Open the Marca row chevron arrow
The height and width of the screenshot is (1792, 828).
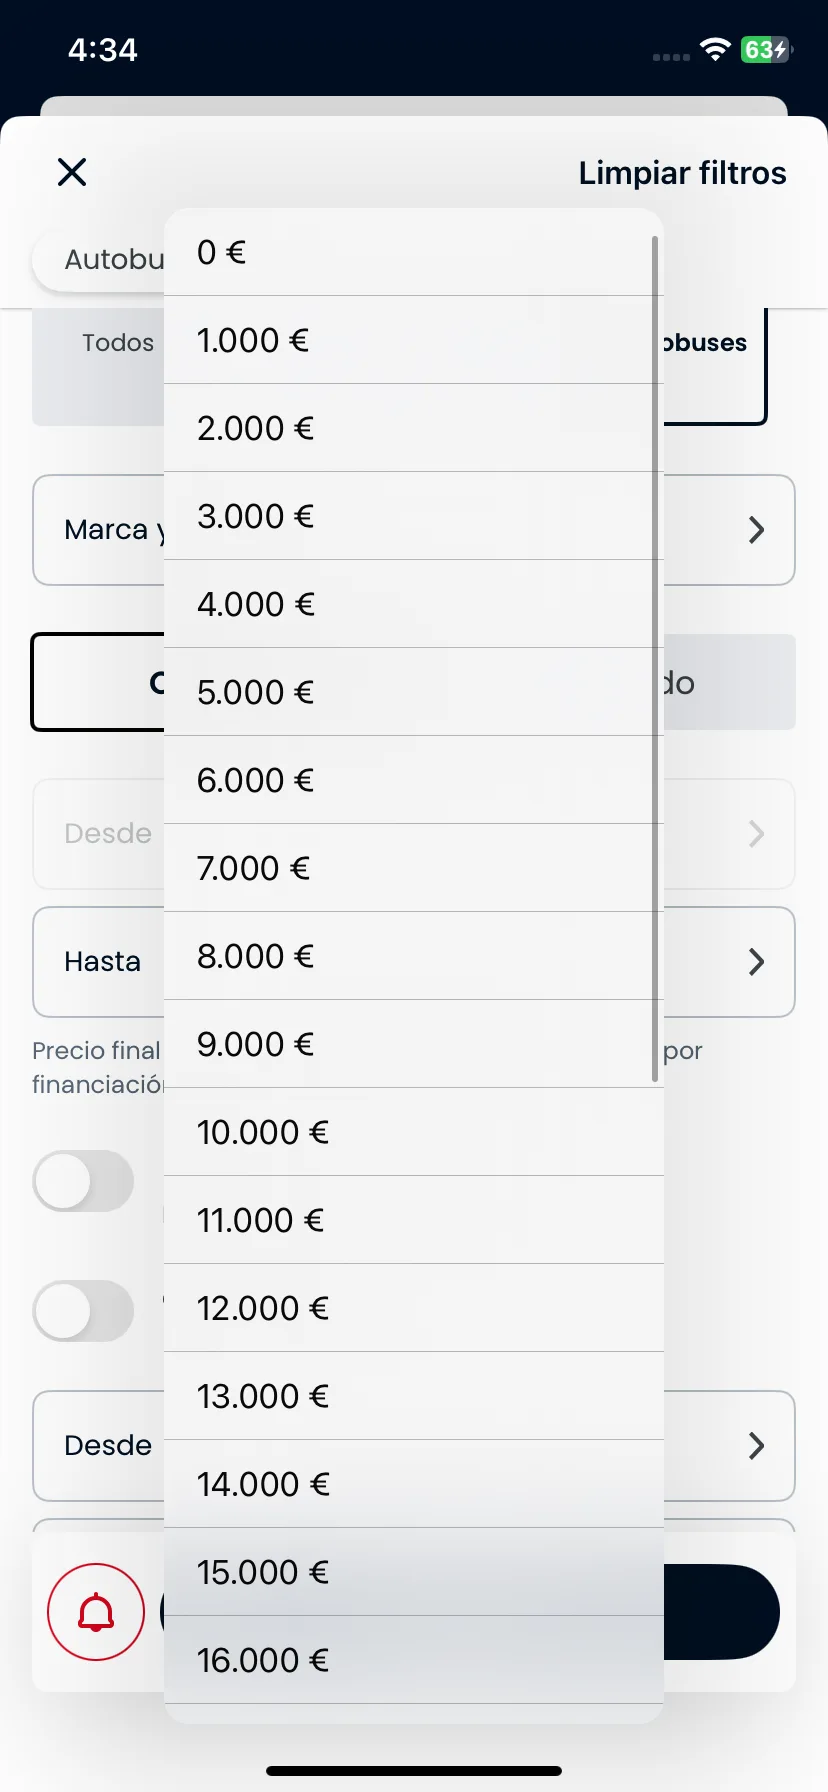(756, 530)
